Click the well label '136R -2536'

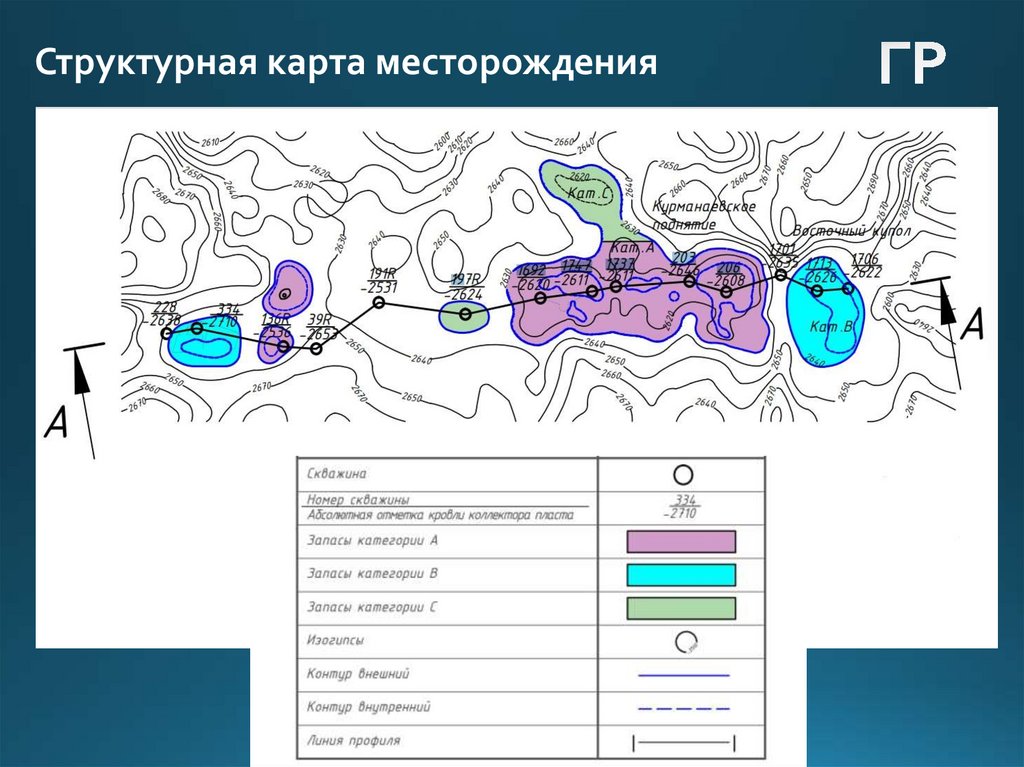tap(275, 326)
